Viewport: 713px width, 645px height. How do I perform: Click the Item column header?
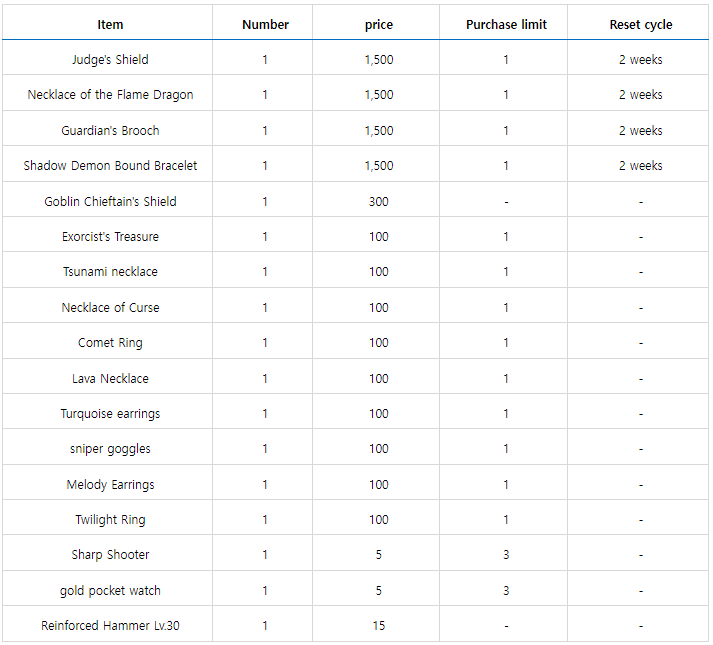110,24
